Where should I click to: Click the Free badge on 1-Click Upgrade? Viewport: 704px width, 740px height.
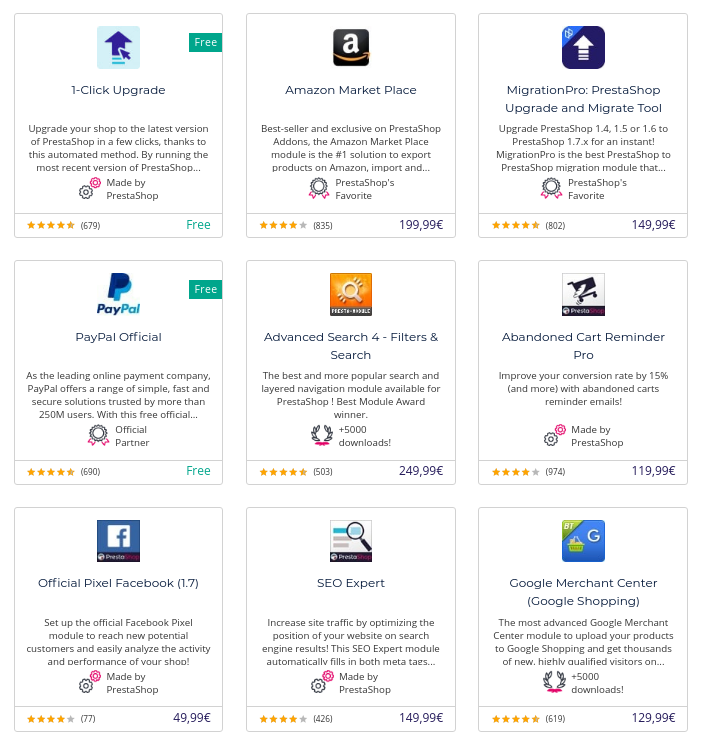[x=205, y=42]
